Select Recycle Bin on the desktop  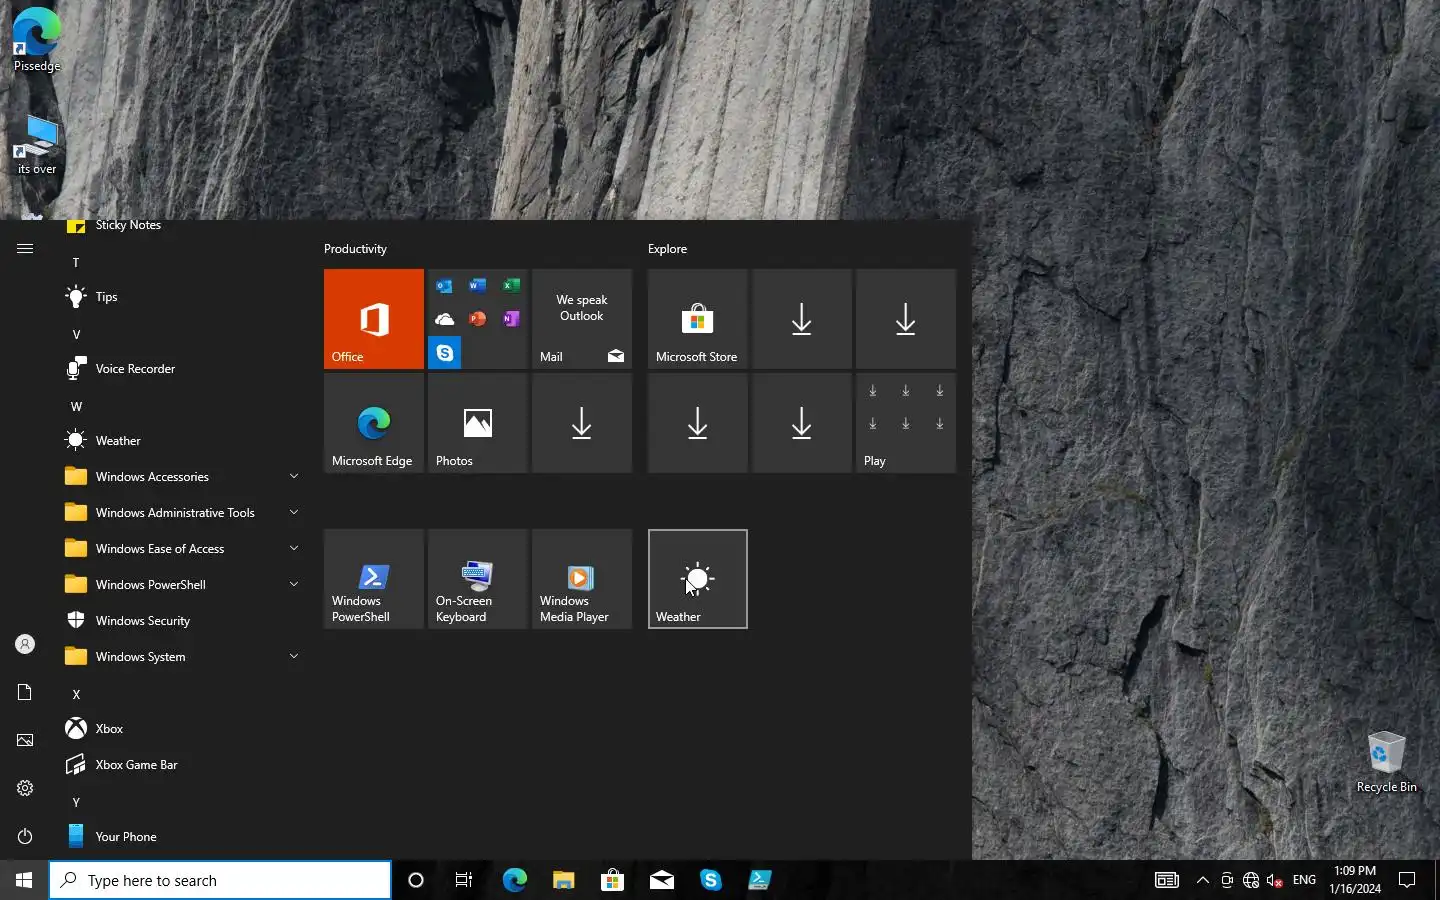coord(1386,762)
